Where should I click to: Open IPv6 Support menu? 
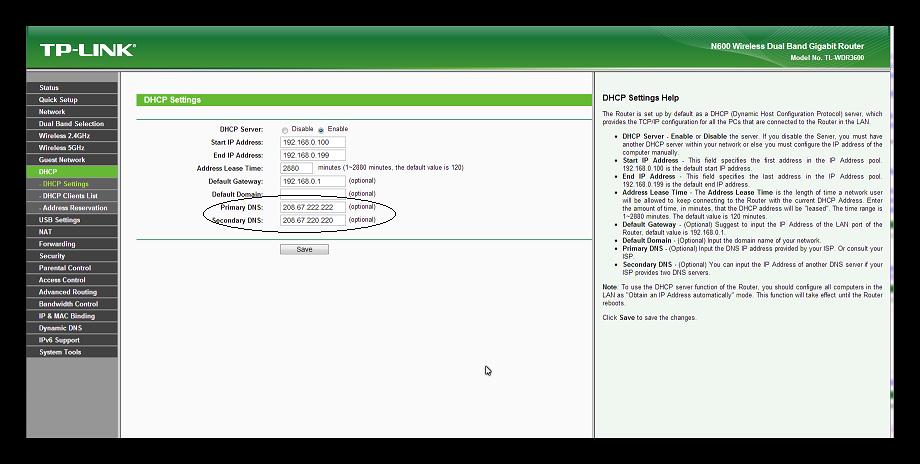72,340
